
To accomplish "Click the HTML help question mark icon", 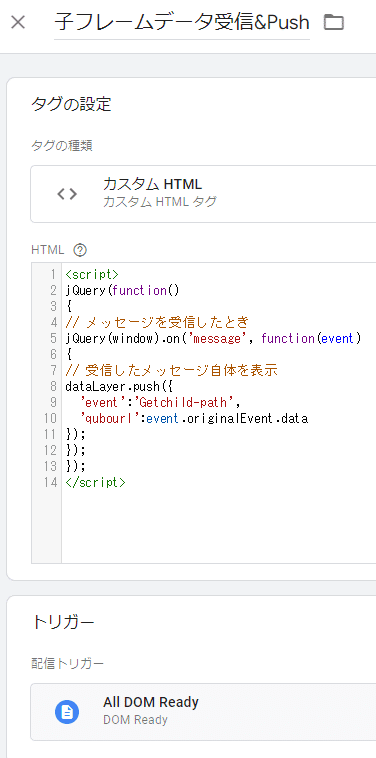I will [x=80, y=250].
